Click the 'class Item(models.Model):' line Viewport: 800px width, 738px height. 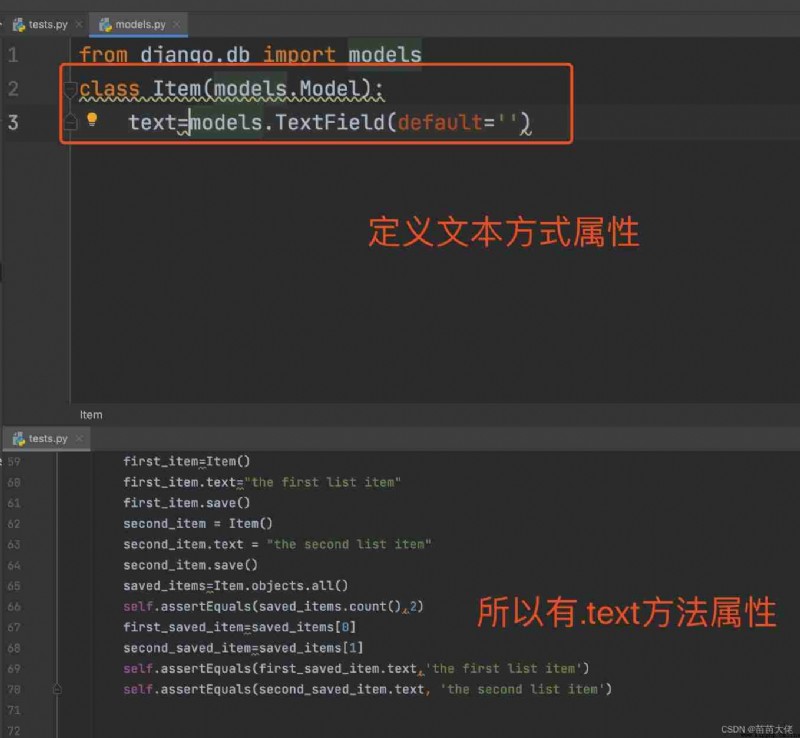pos(231,89)
